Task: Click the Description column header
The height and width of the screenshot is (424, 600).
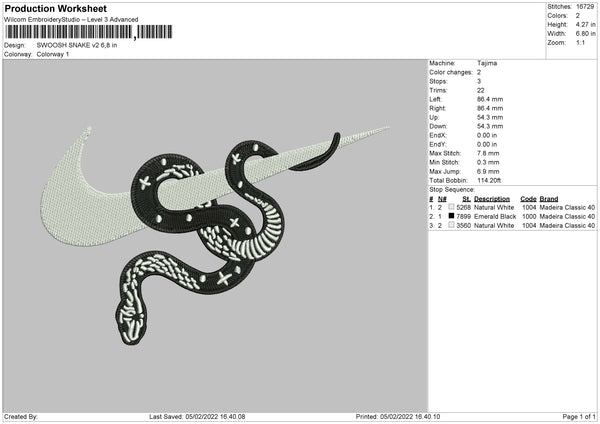Action: pos(492,199)
